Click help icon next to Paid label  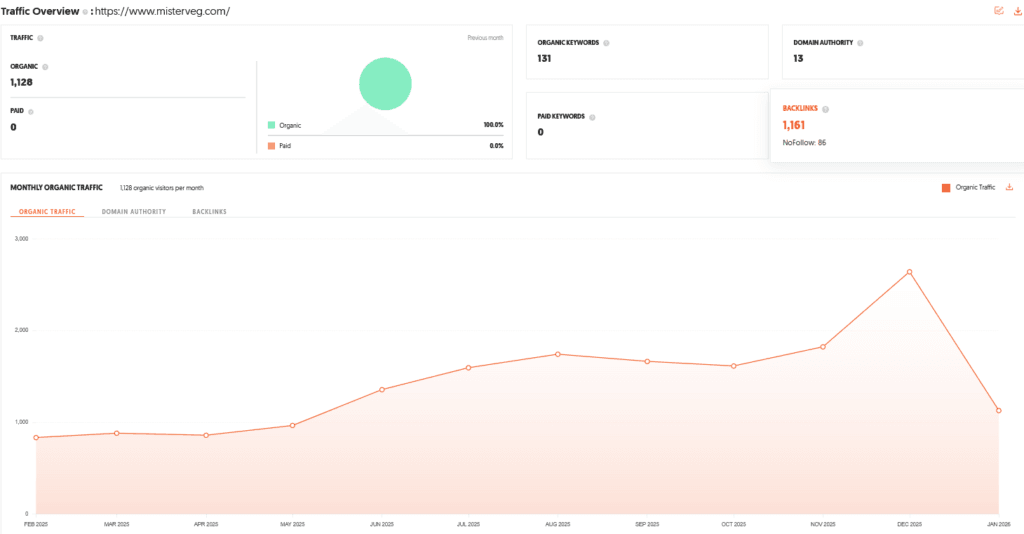point(32,111)
